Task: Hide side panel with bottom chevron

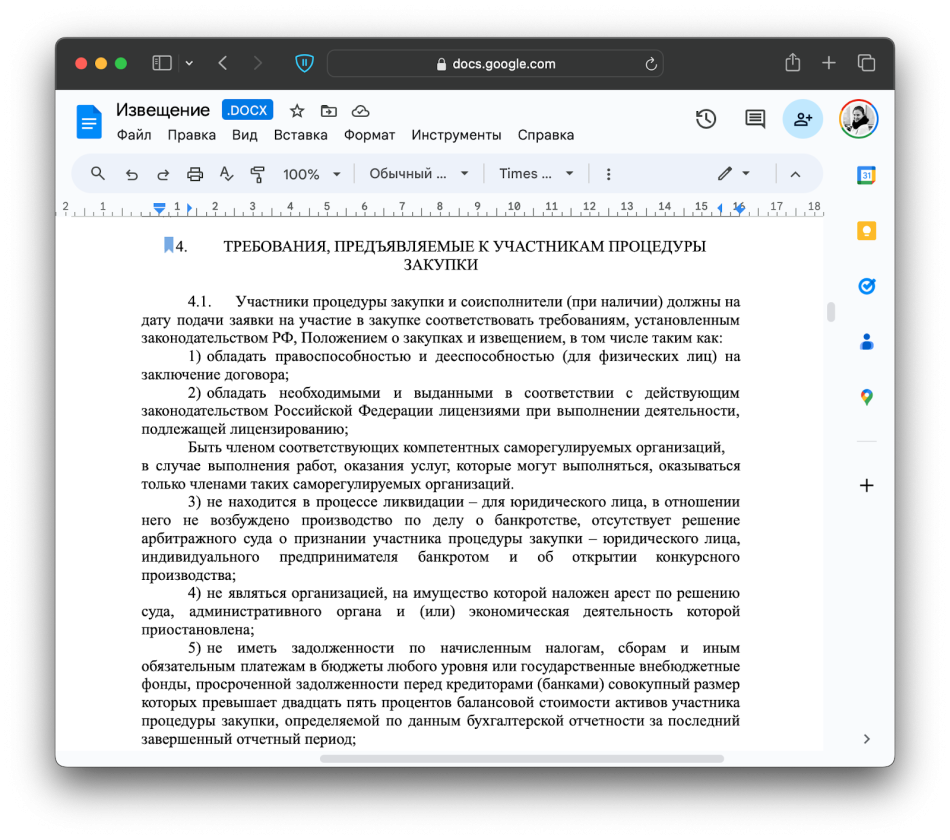Action: coord(866,739)
